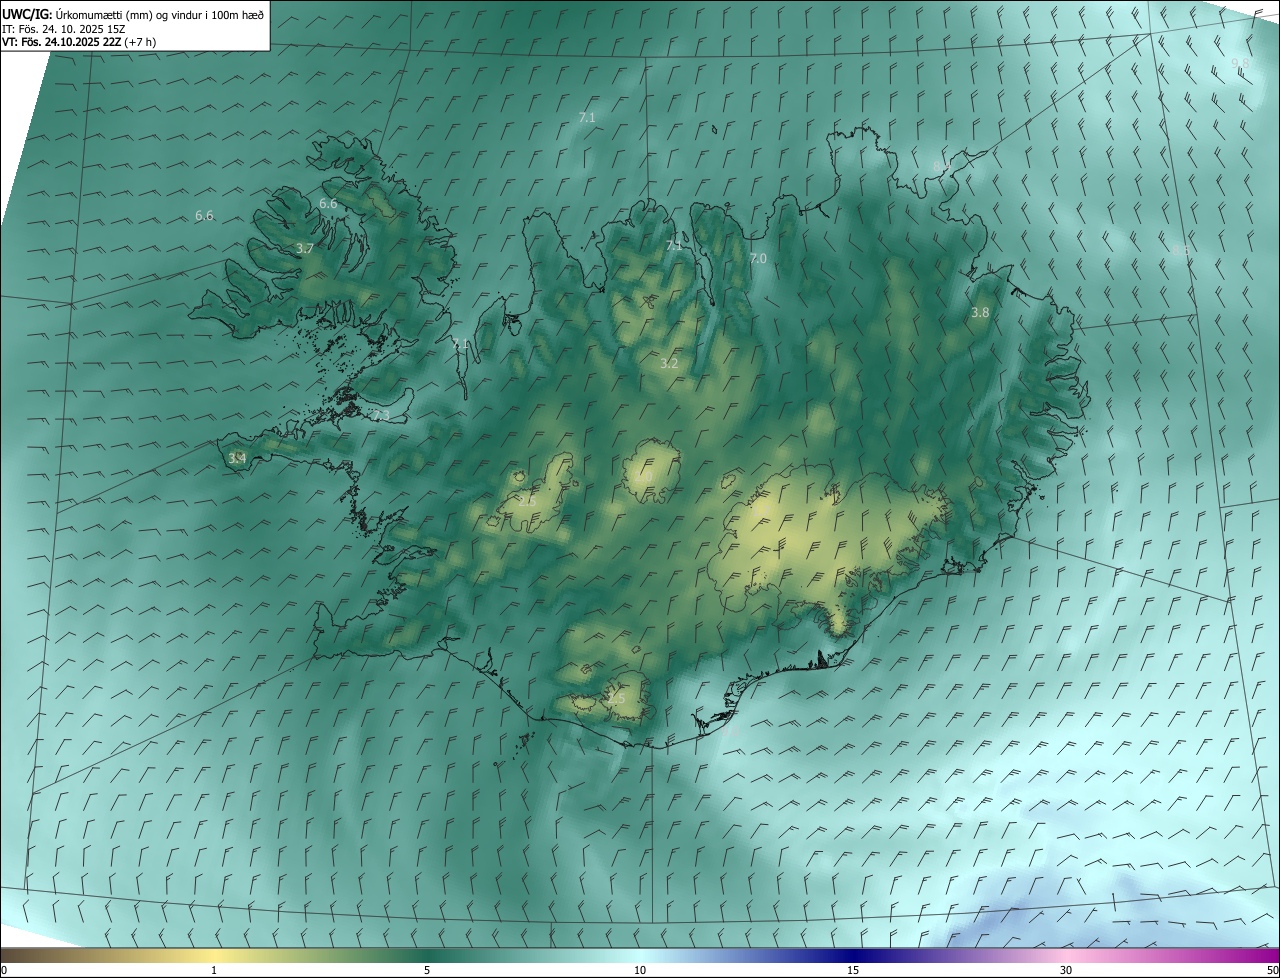This screenshot has height=978, width=1280.
Task: Click the color scale tick label 0
Action: coord(4,970)
